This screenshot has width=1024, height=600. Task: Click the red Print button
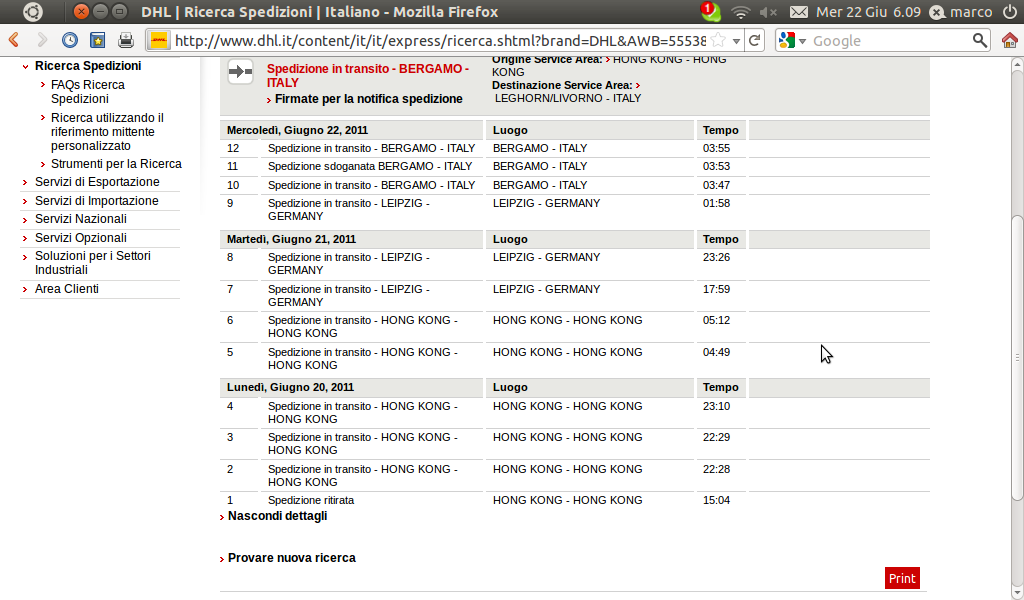902,578
